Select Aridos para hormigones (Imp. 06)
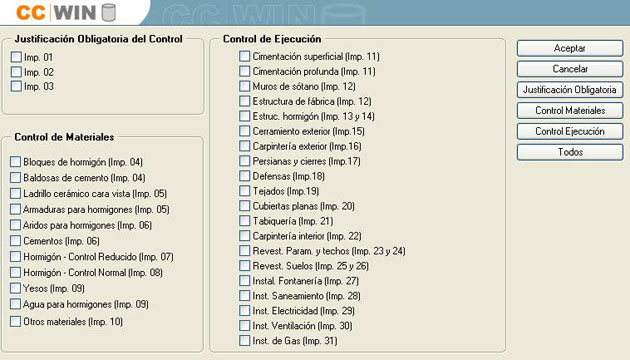630x360 pixels. click(15, 225)
